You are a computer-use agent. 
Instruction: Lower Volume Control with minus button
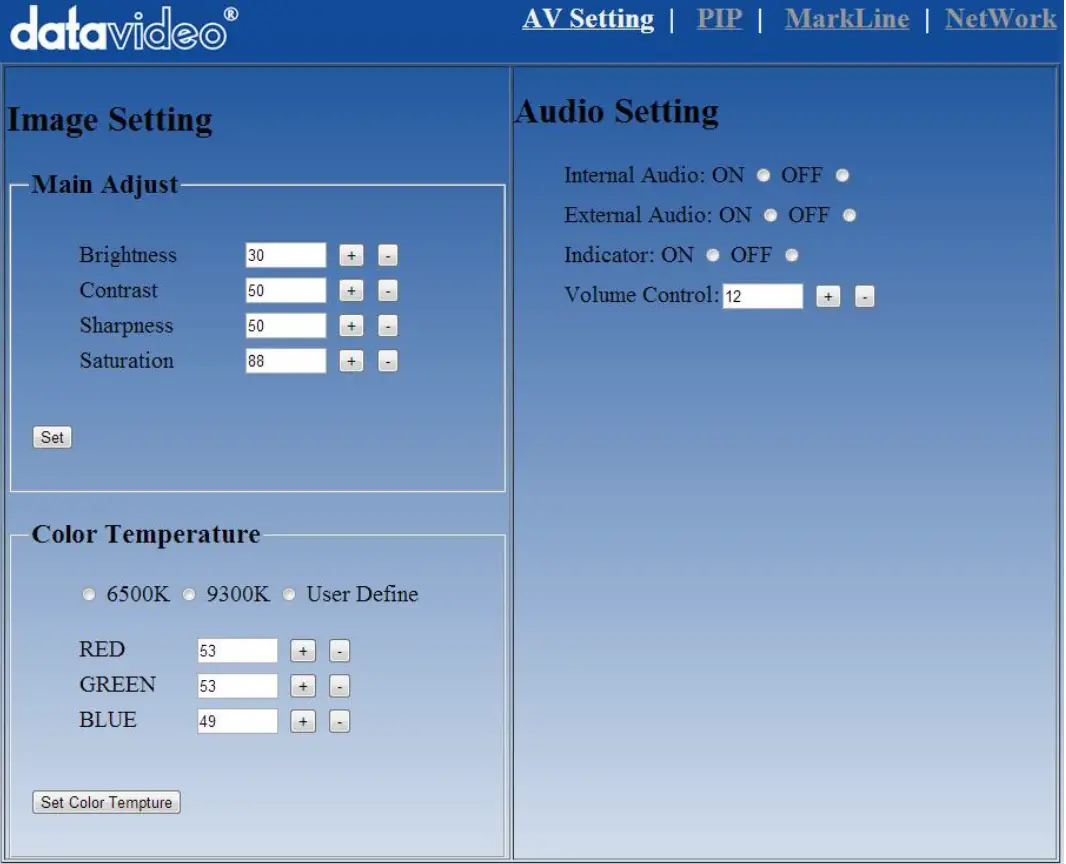point(864,297)
